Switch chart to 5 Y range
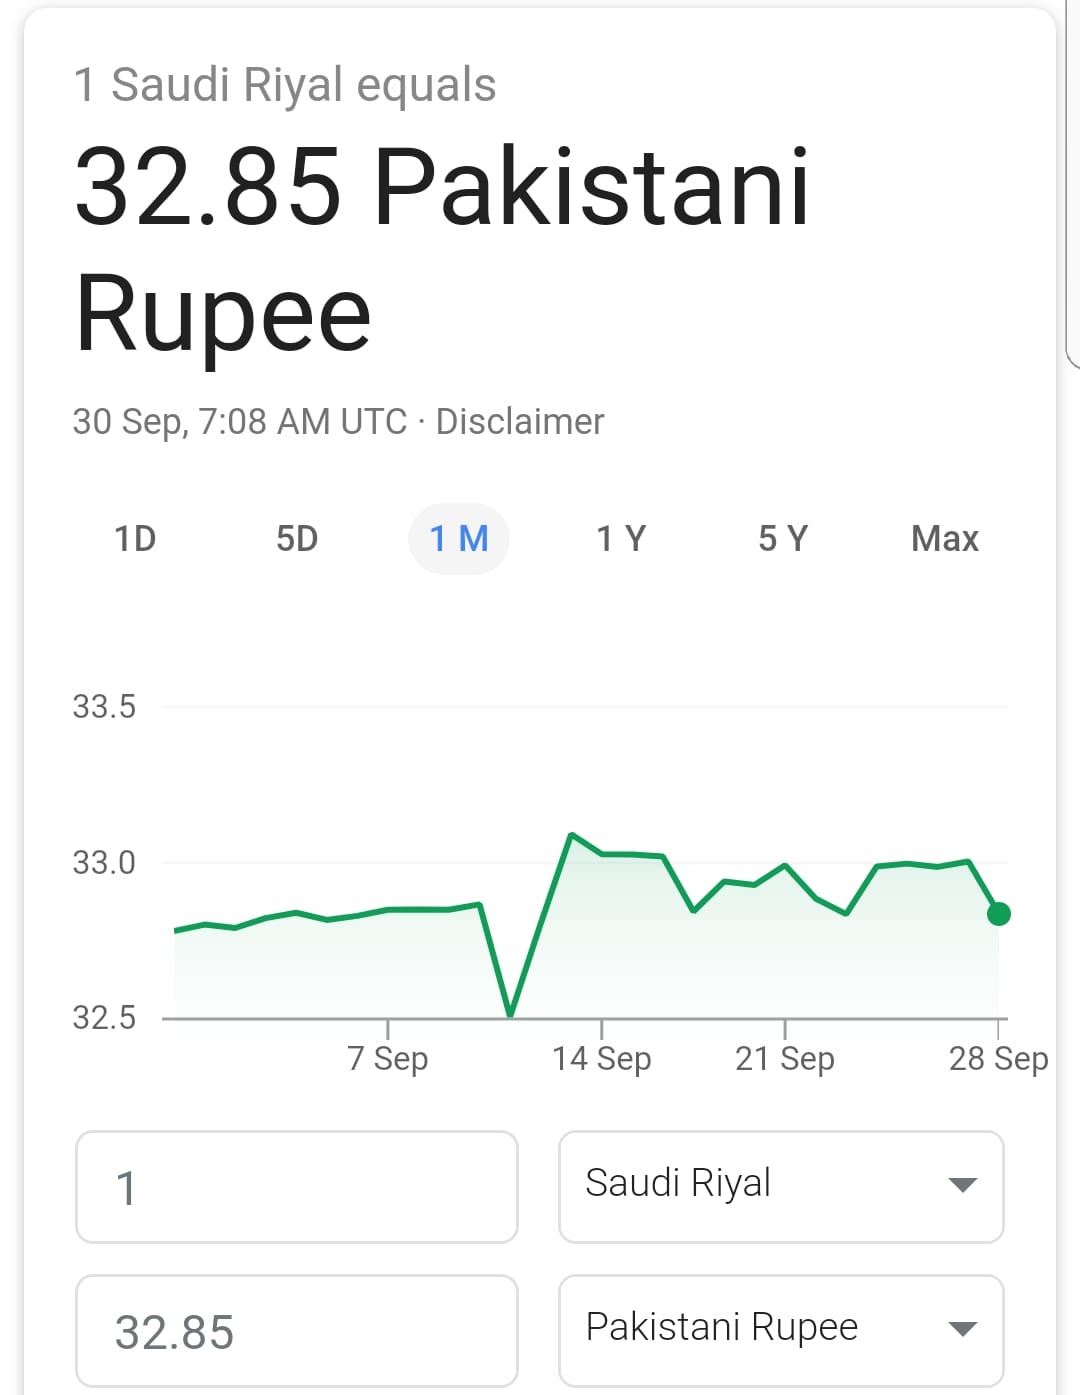This screenshot has height=1395, width=1080. [783, 539]
